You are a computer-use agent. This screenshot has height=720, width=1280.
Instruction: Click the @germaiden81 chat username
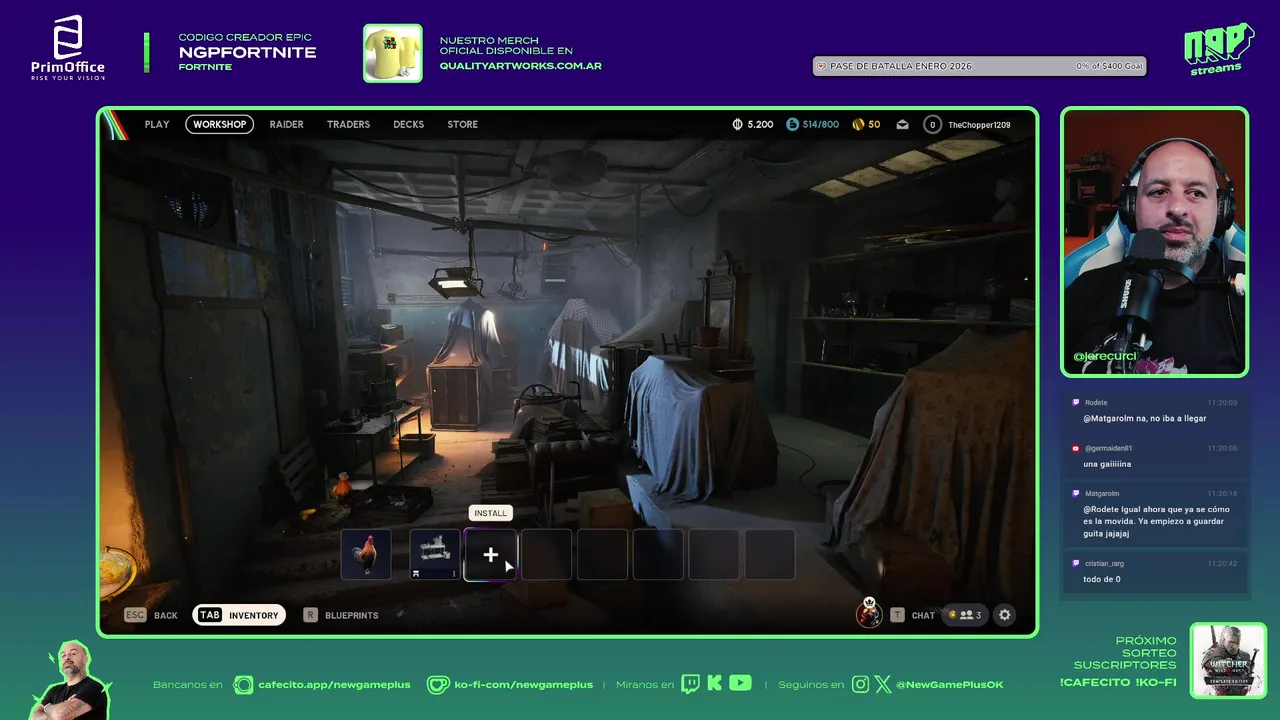[1108, 448]
